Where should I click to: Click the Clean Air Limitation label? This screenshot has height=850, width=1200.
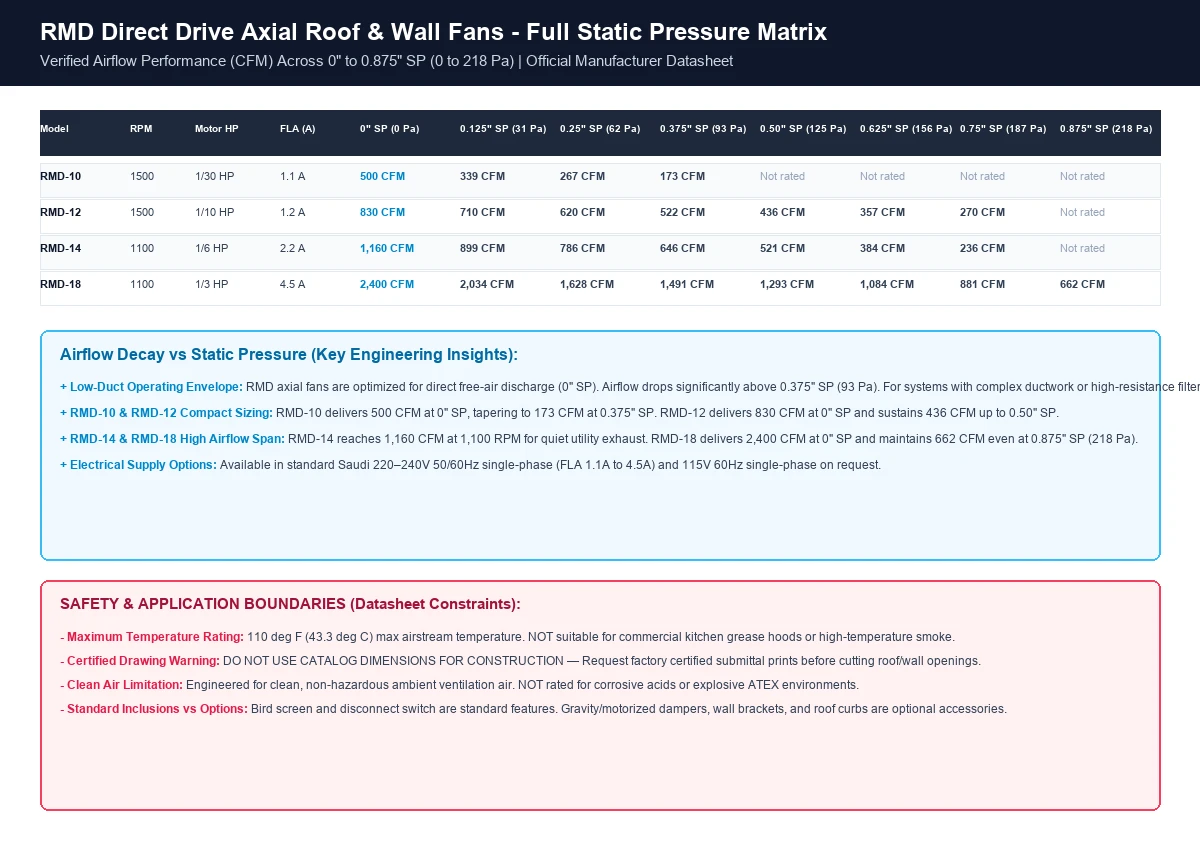click(121, 685)
